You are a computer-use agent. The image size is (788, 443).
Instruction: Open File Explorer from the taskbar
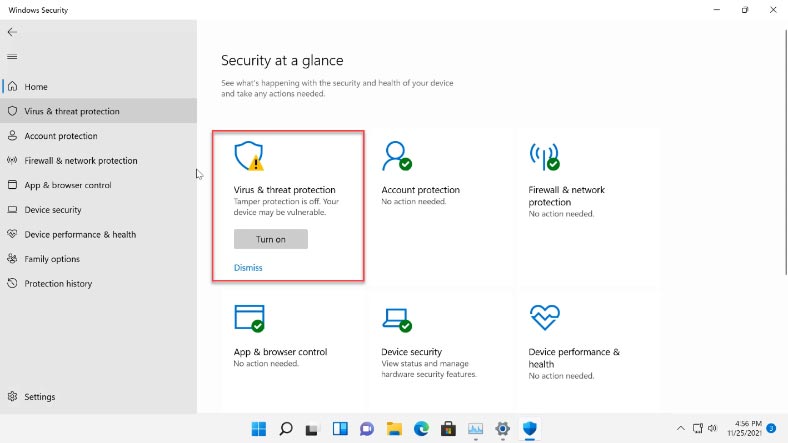394,429
